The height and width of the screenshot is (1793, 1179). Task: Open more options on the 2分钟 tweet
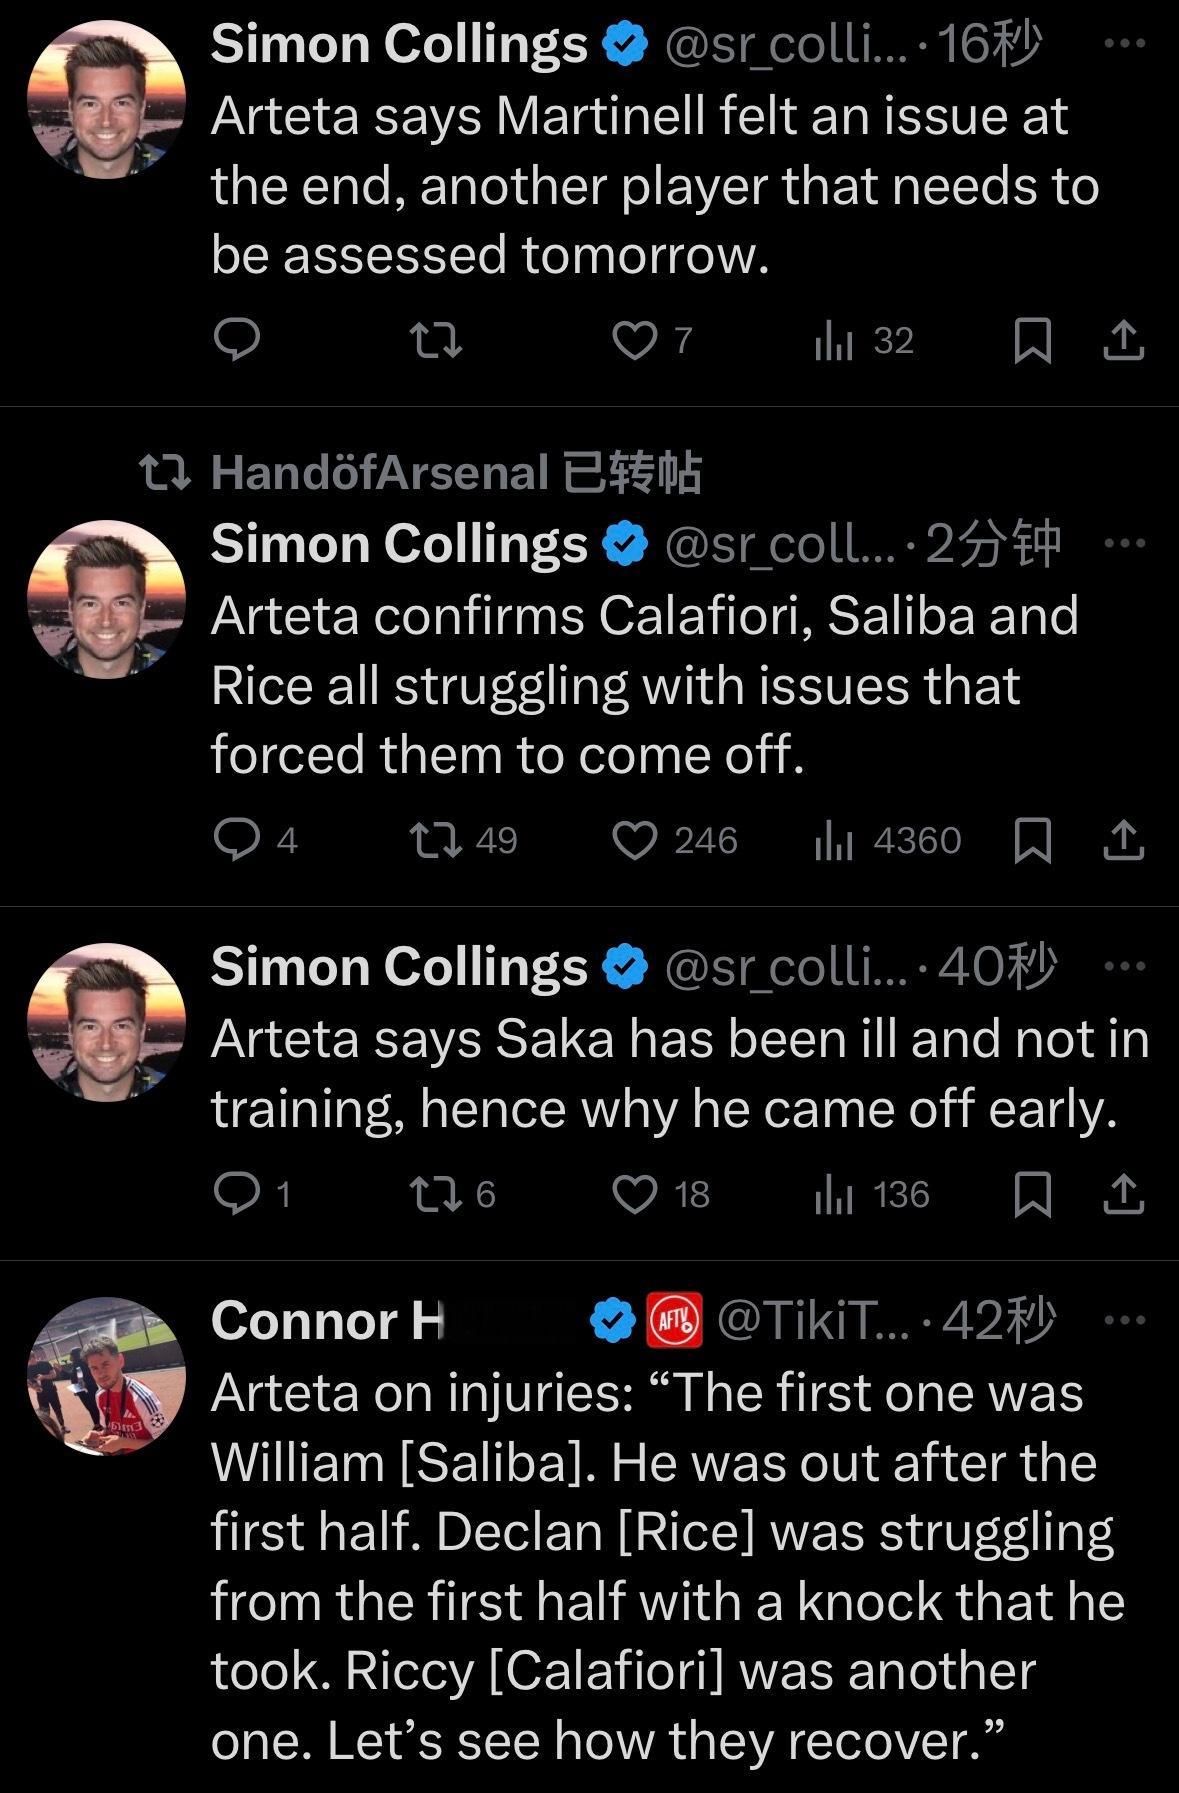pyautogui.click(x=1126, y=544)
